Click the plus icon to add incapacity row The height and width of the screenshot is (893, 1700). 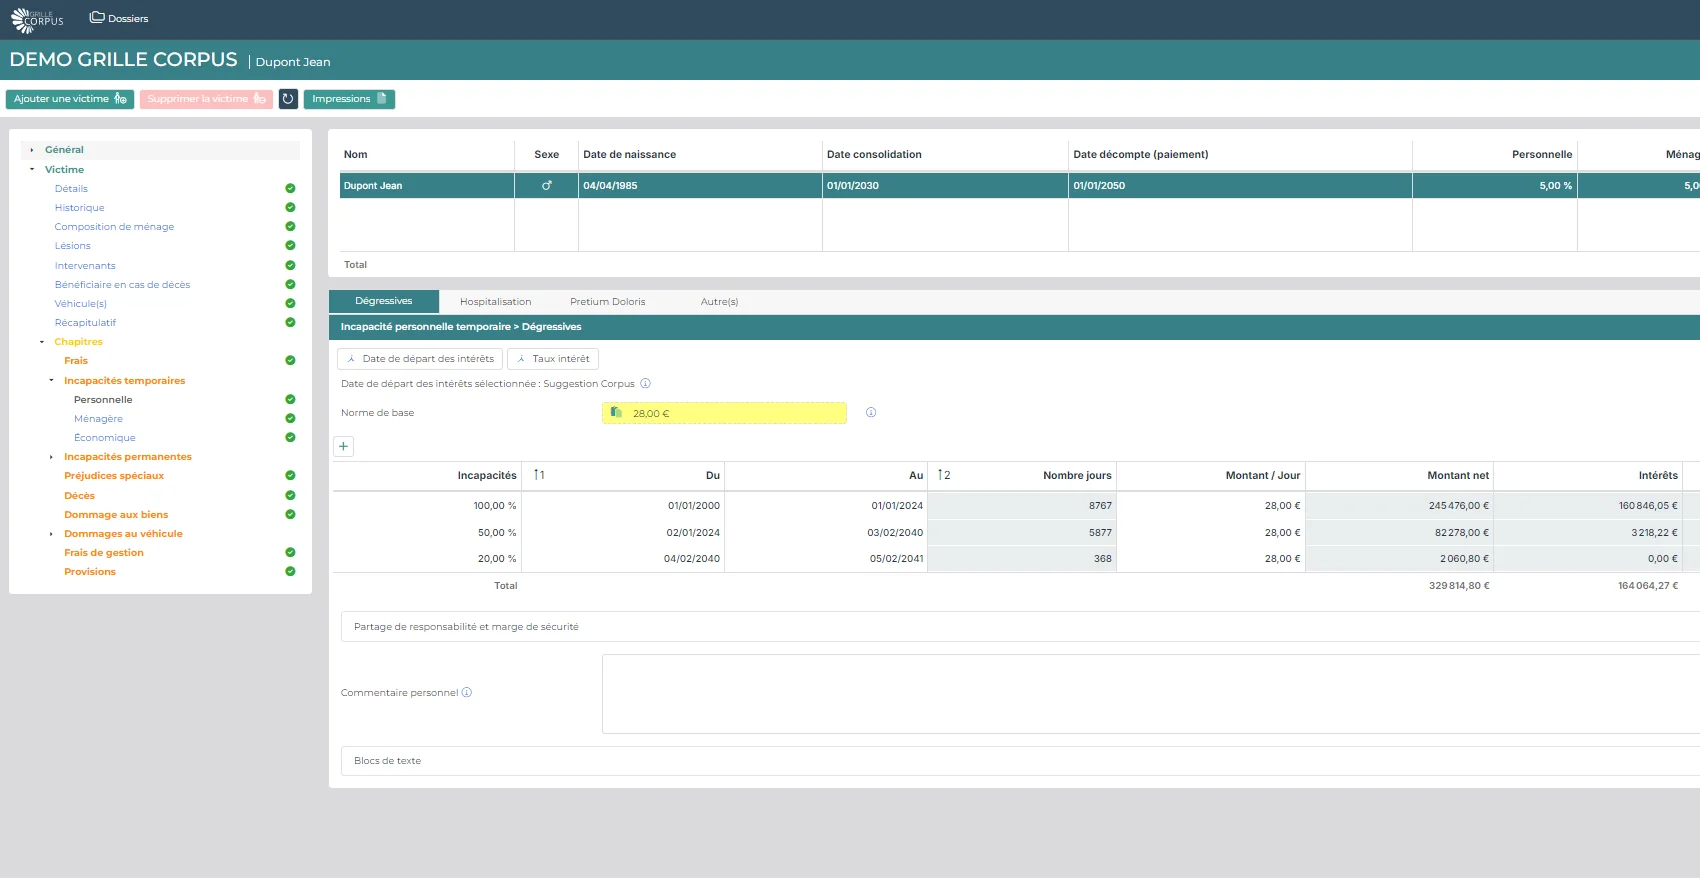pyautogui.click(x=343, y=447)
